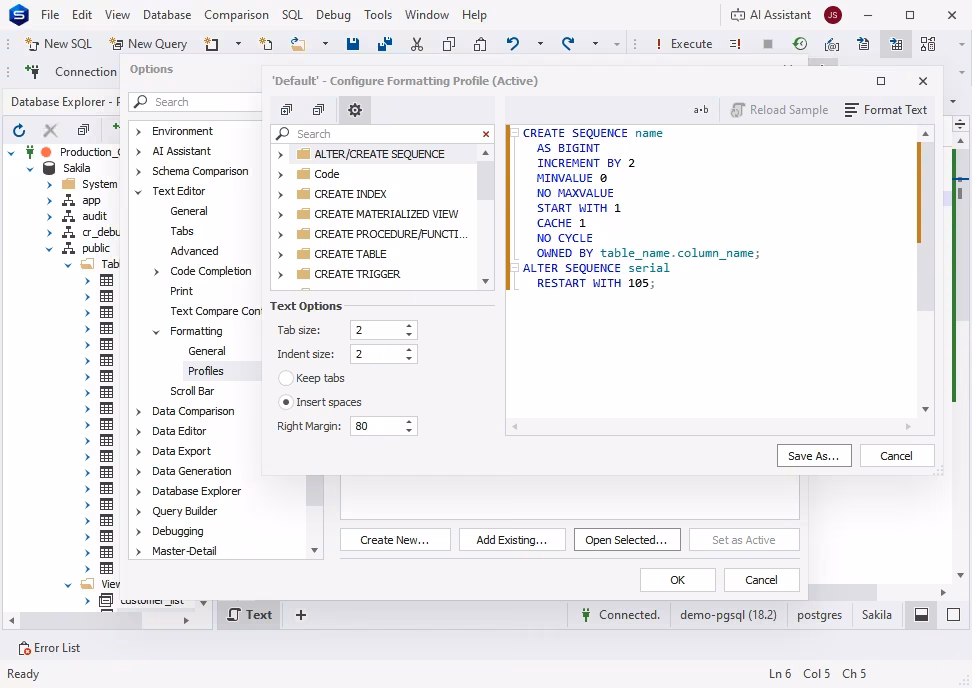Click the Connection plug icon
Screen dimensions: 972x688
[32, 72]
